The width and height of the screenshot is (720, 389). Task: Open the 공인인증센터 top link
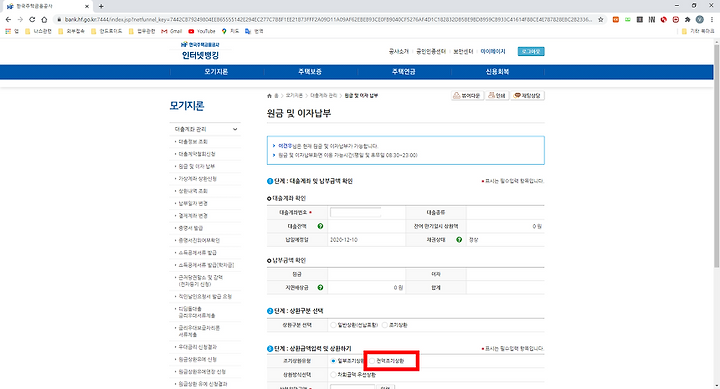pos(431,51)
